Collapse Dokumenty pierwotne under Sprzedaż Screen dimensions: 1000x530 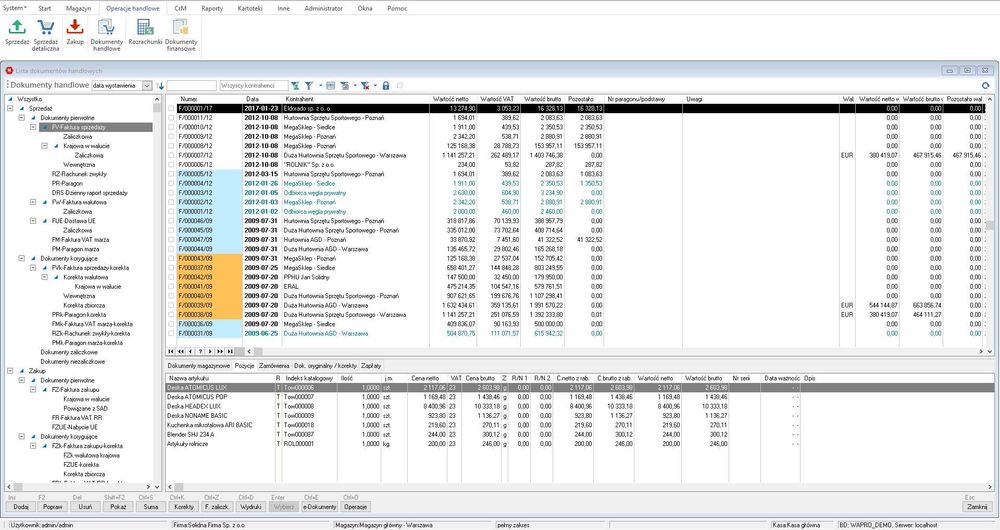tap(21, 118)
